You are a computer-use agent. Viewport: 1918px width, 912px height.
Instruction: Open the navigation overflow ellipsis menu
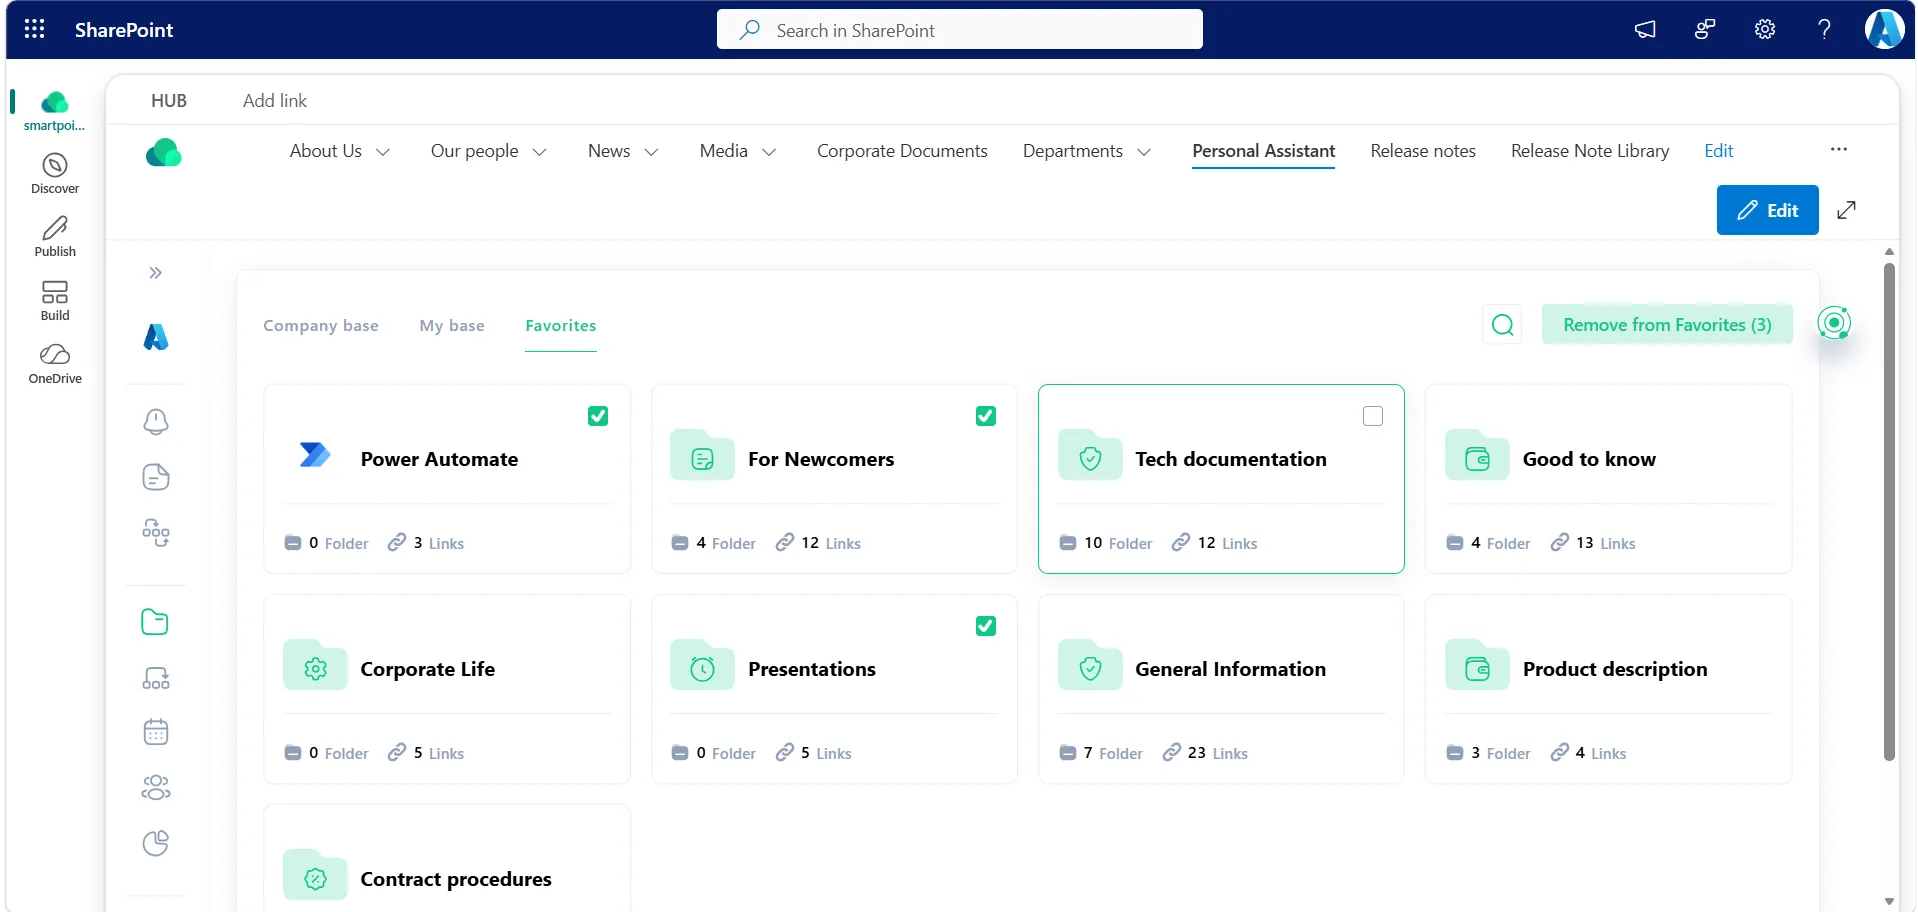tap(1839, 149)
